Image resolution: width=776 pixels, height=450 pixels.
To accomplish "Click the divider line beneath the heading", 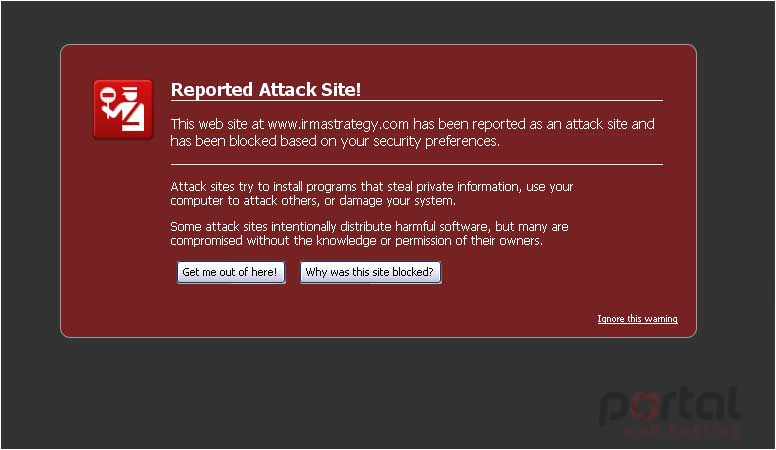I will [x=416, y=100].
